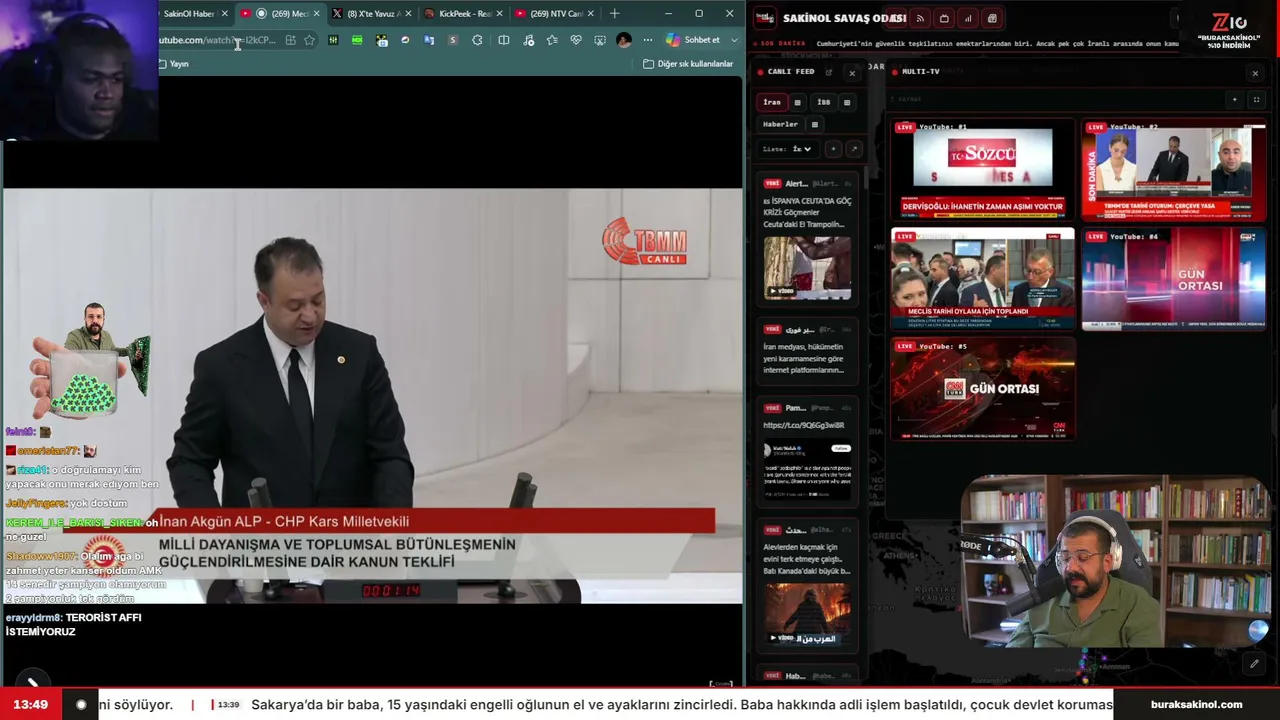Click the buraksakinol.com link
The image size is (1280, 720).
(x=1196, y=704)
